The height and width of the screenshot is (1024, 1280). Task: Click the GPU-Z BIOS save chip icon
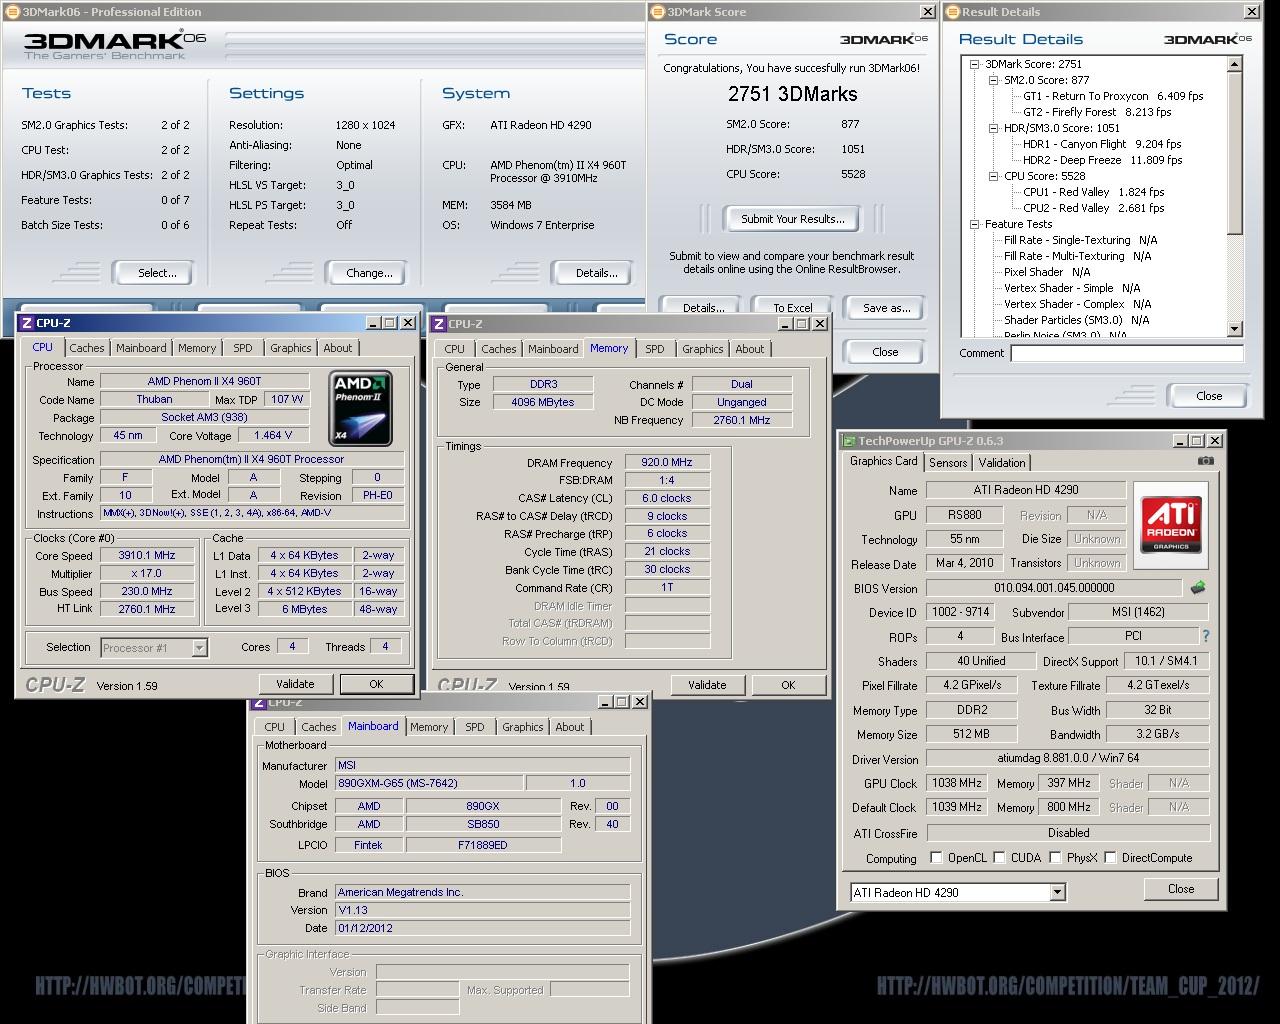[x=1198, y=588]
